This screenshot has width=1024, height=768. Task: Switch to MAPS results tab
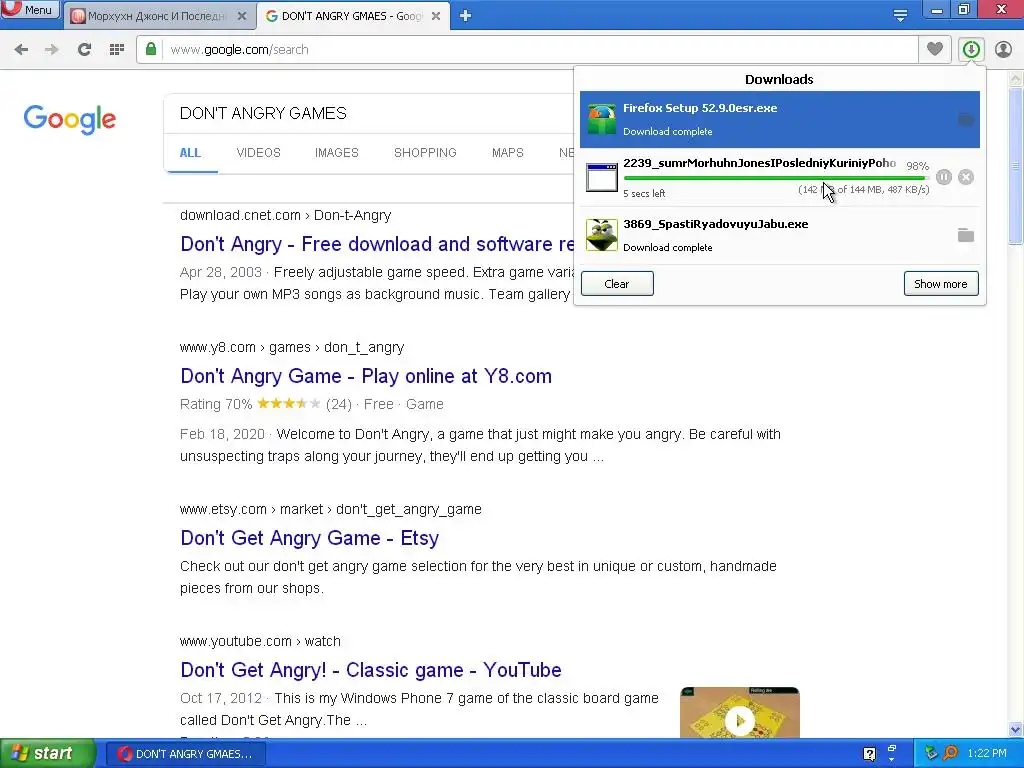[507, 153]
